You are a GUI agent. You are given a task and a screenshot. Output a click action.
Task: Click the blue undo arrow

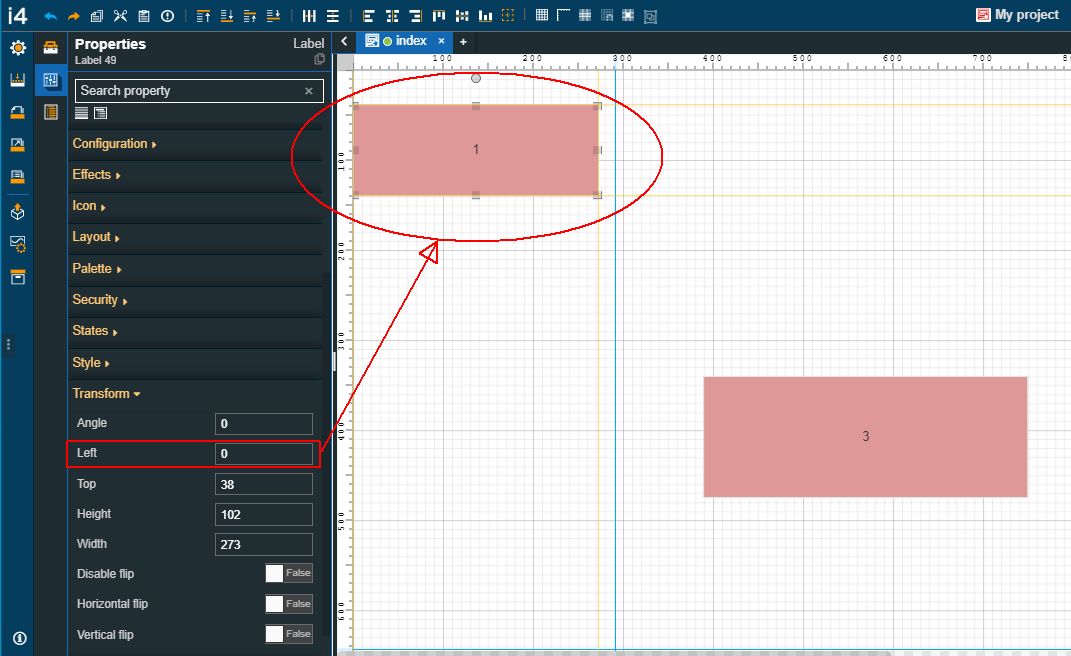point(50,16)
